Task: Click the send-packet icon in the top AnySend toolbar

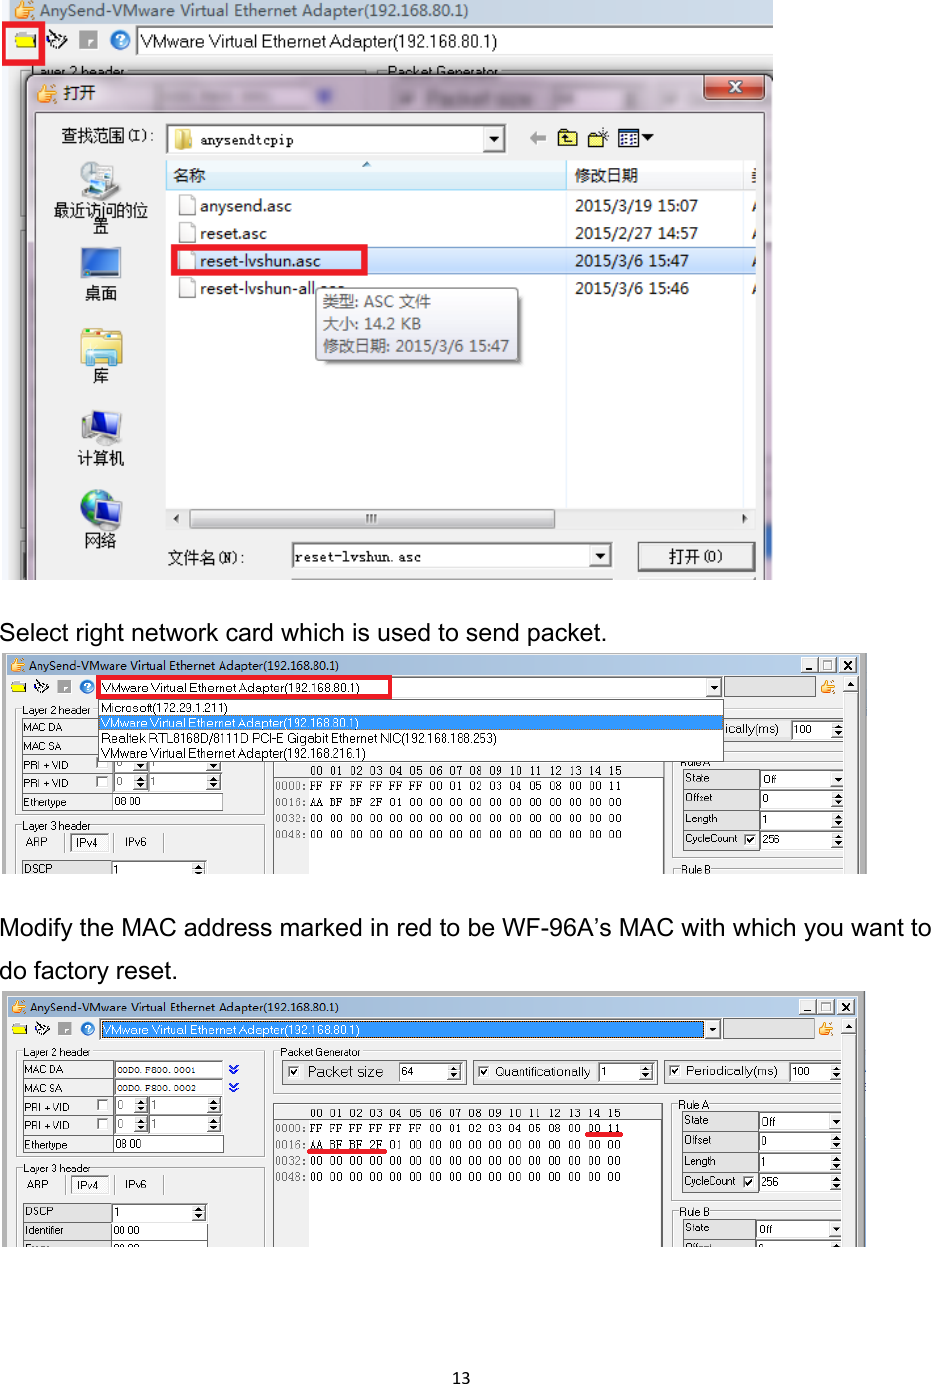Action: (x=57, y=40)
